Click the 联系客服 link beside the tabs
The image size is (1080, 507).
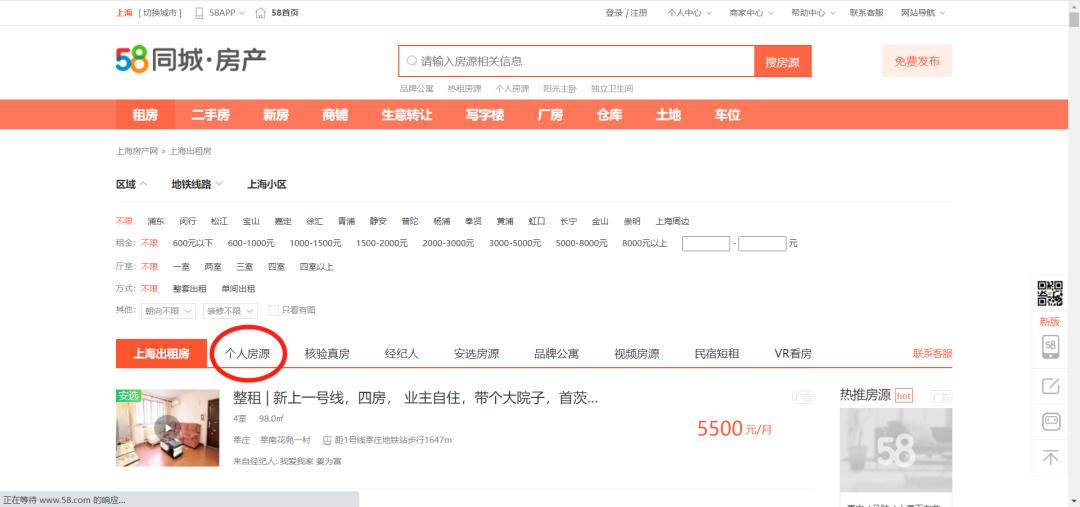pos(933,354)
